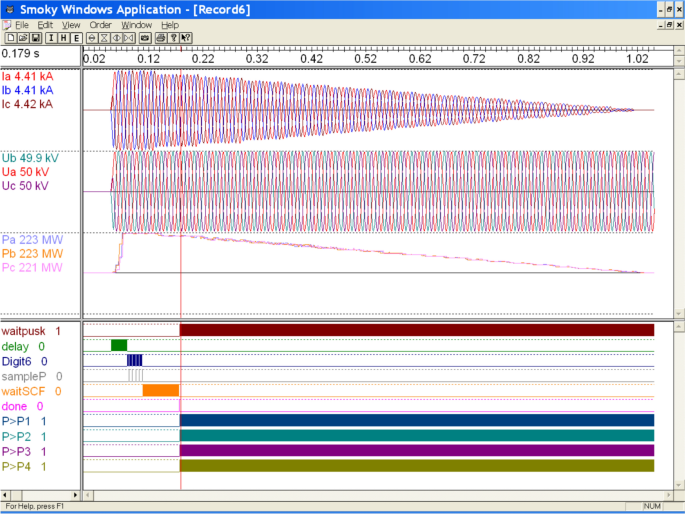
Task: Click the Smoky app title bar icon
Action: coord(10,9)
